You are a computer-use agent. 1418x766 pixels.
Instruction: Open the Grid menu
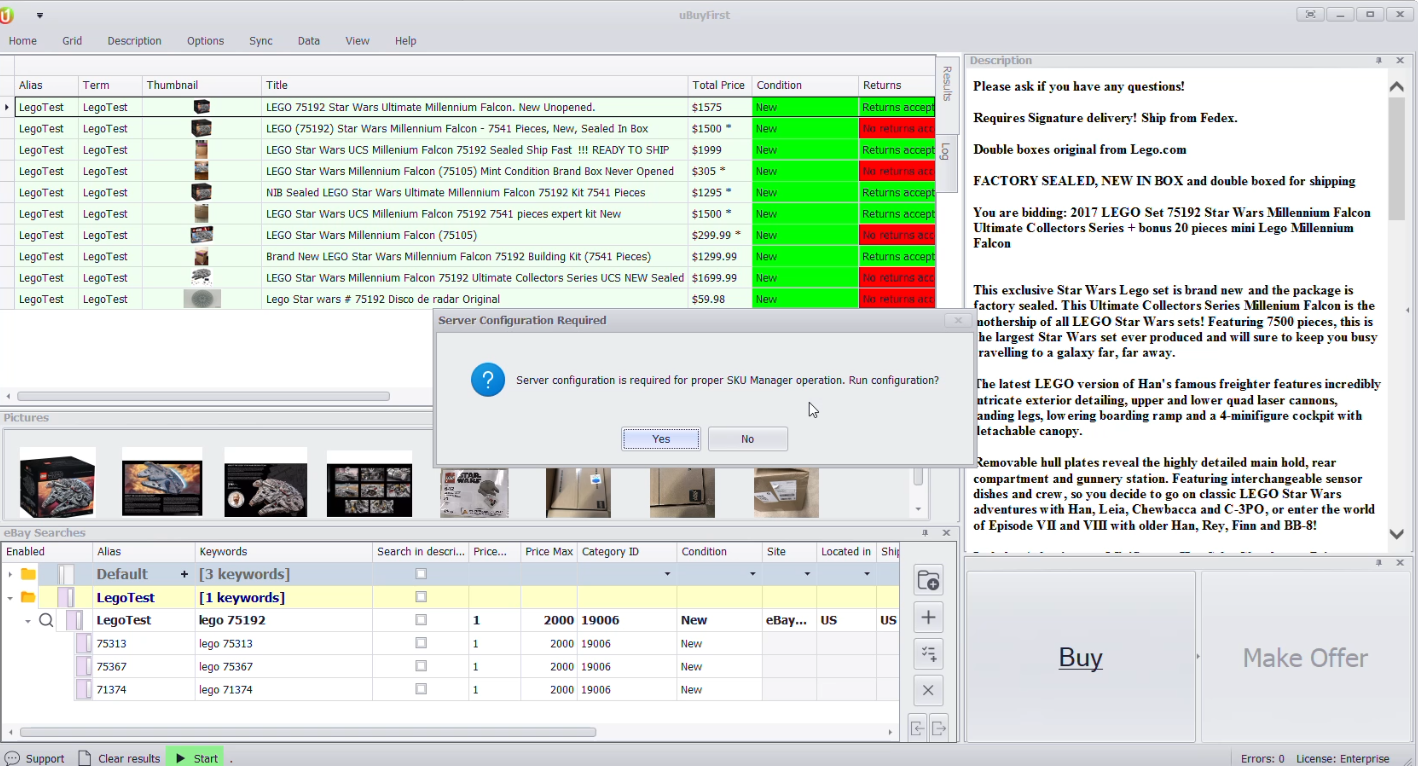tap(72, 41)
